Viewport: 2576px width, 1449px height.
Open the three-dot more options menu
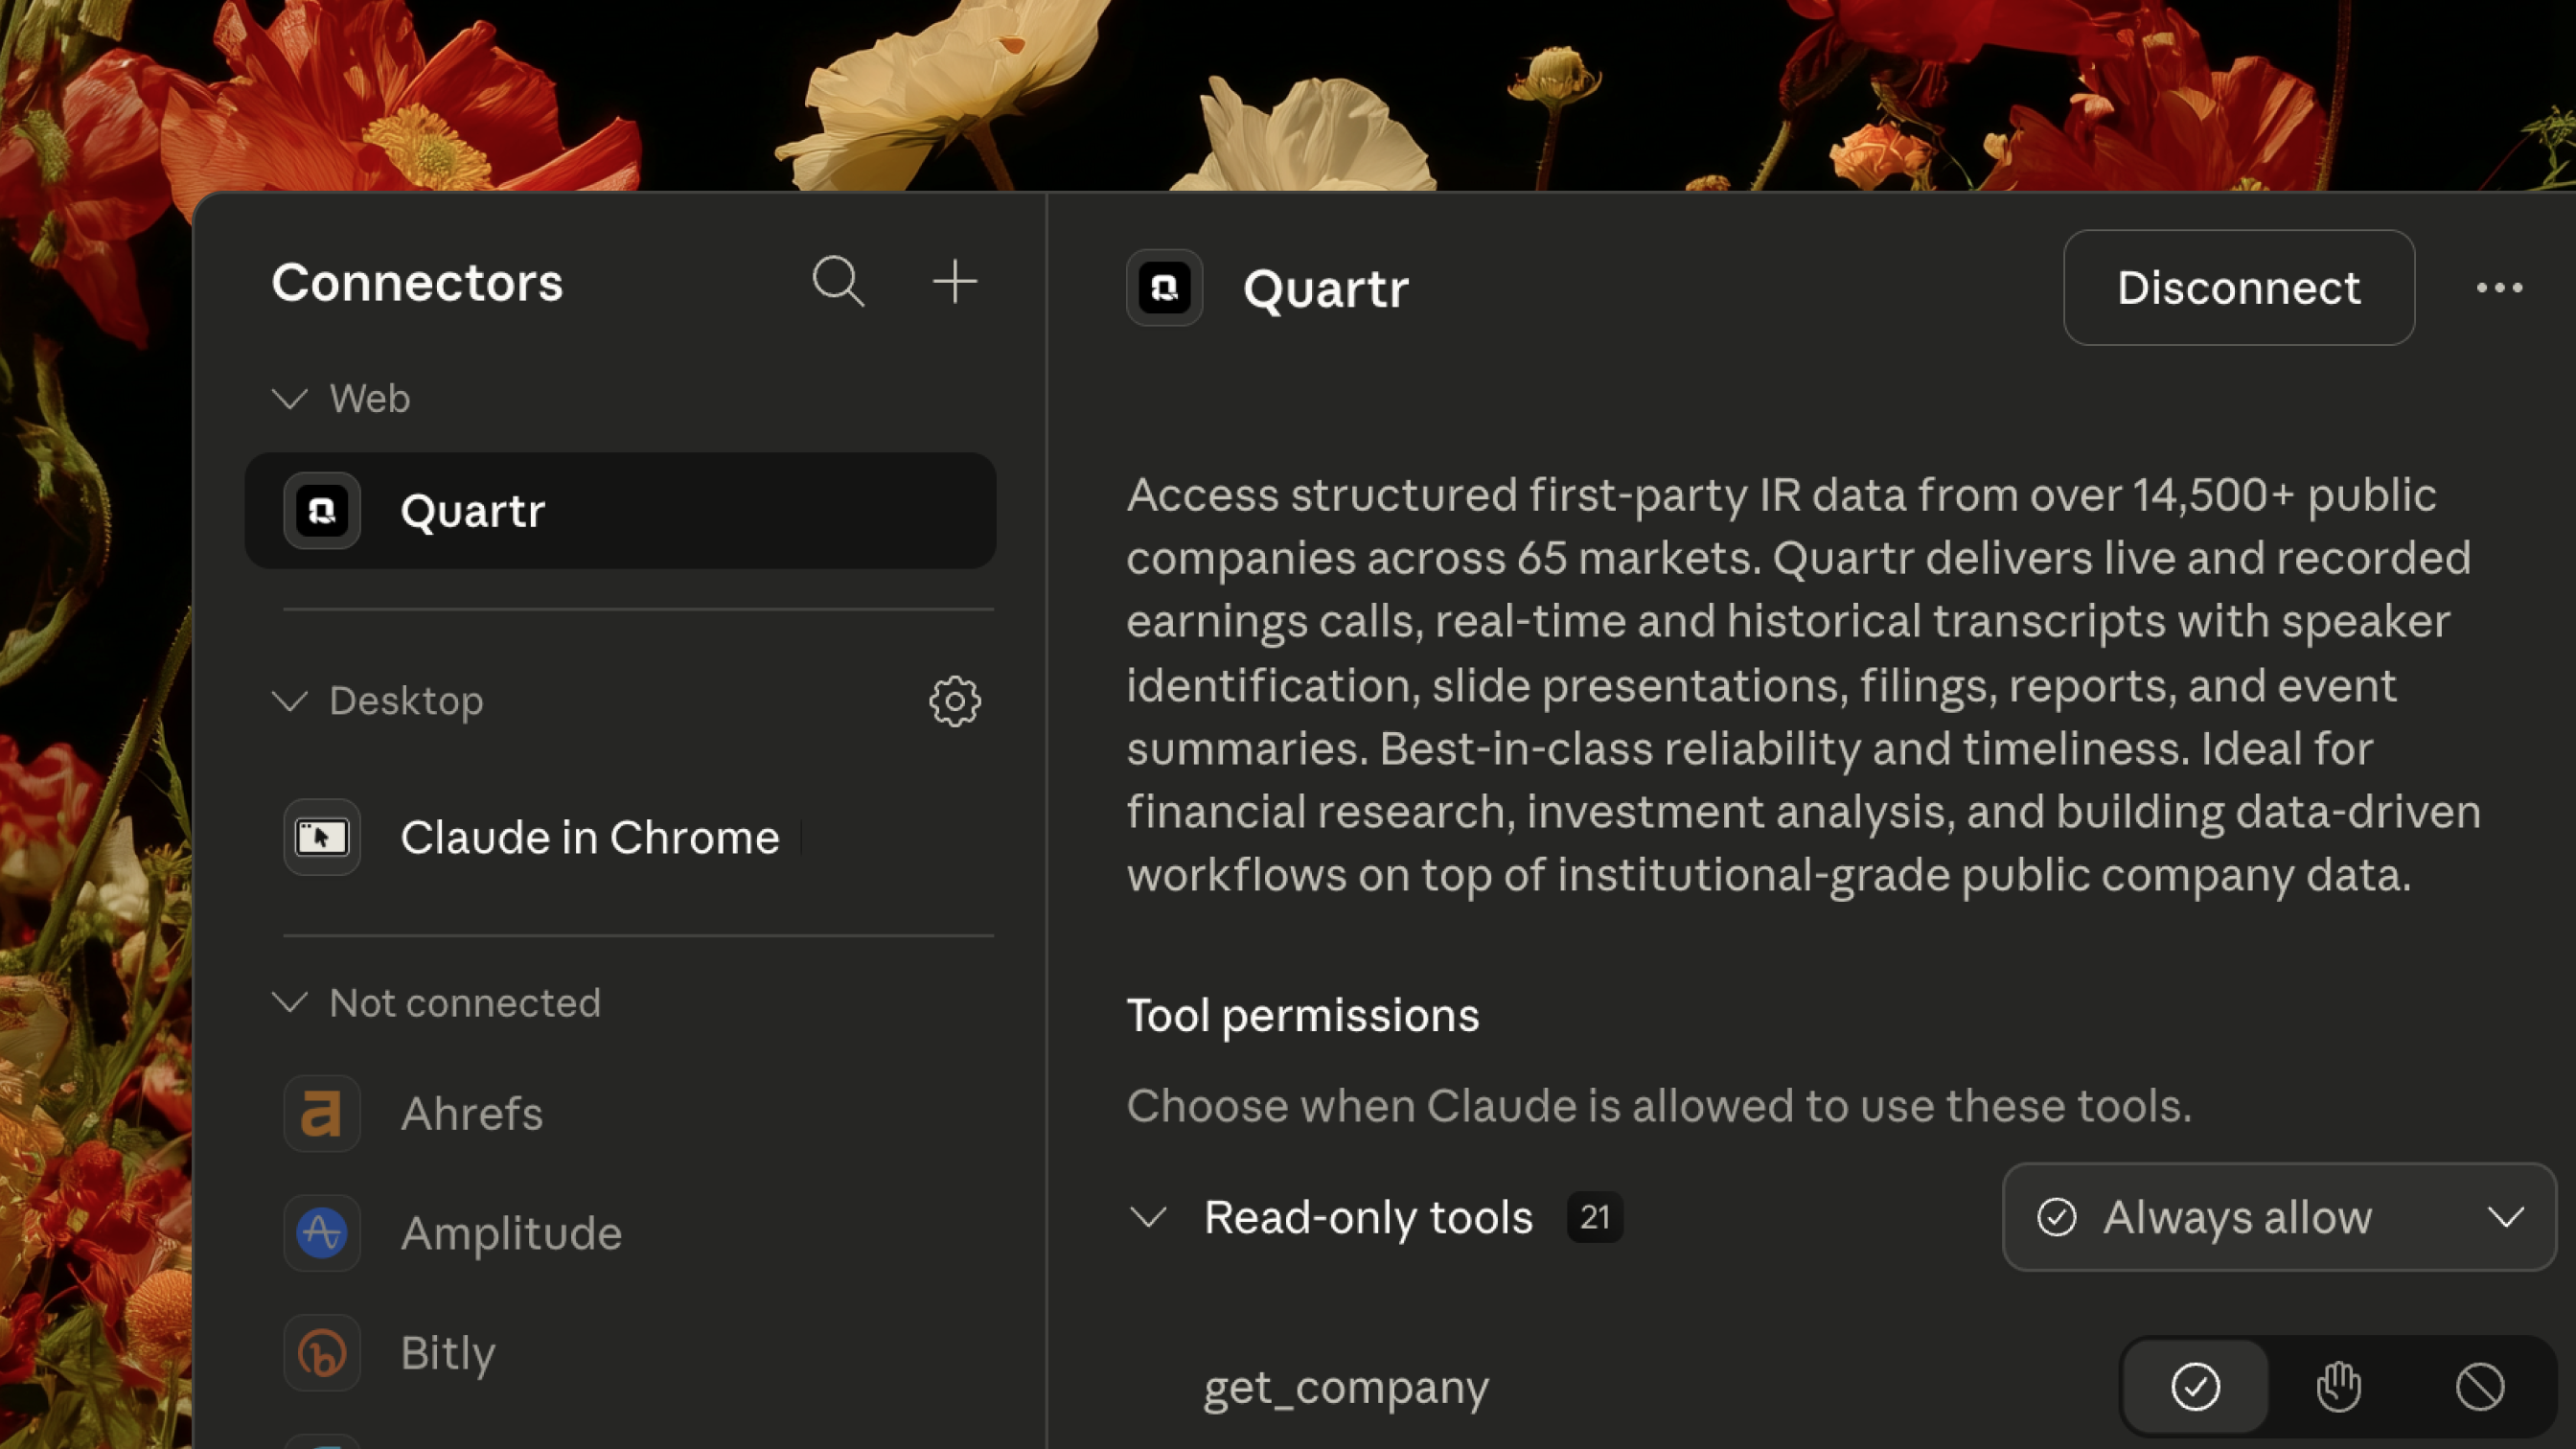point(2498,288)
